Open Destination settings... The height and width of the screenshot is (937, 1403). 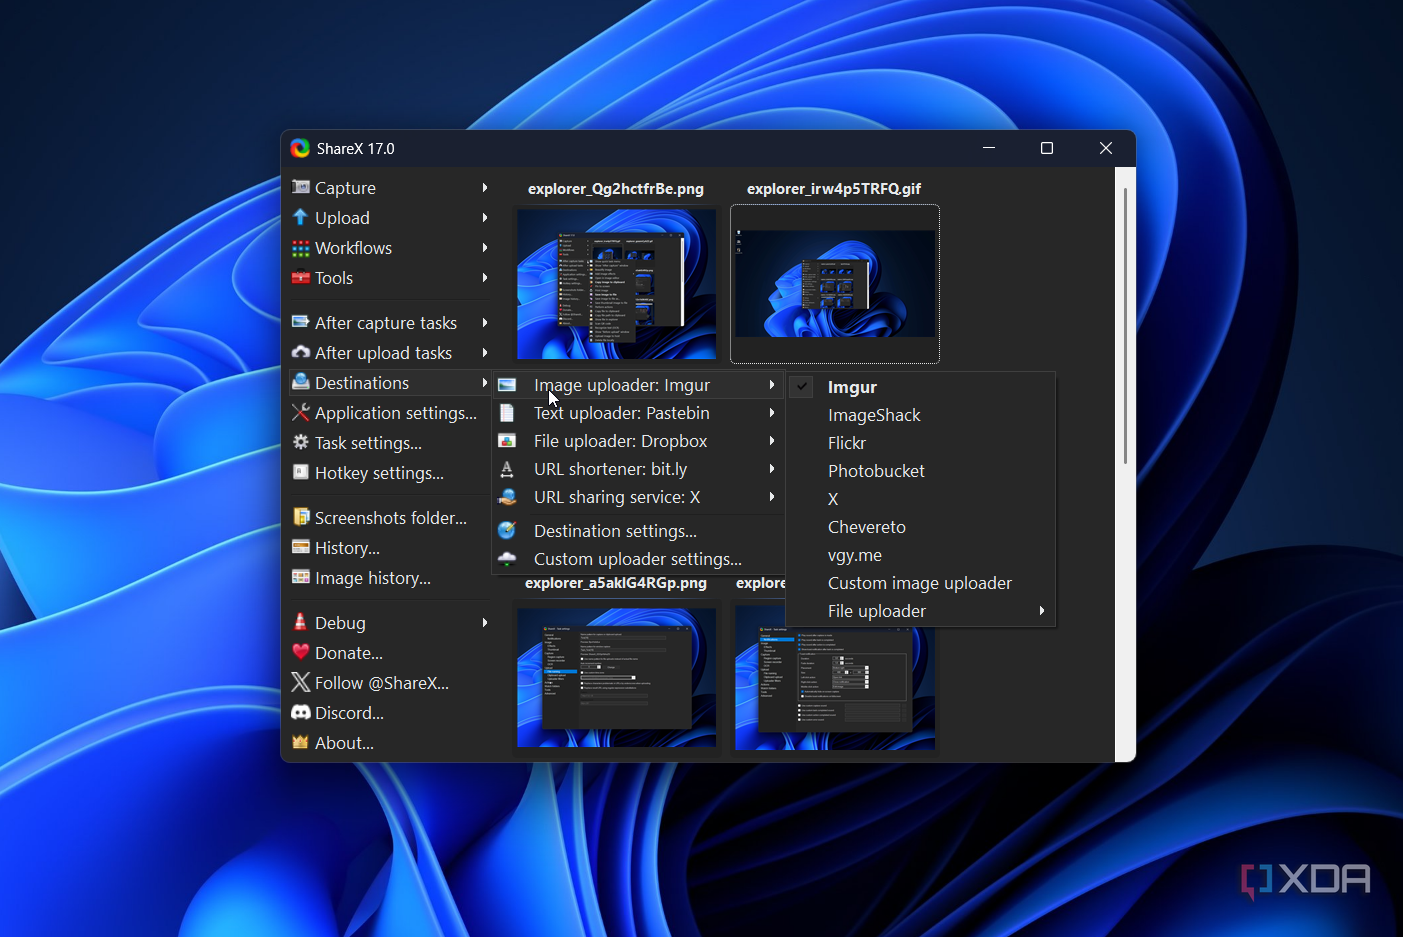637,531
